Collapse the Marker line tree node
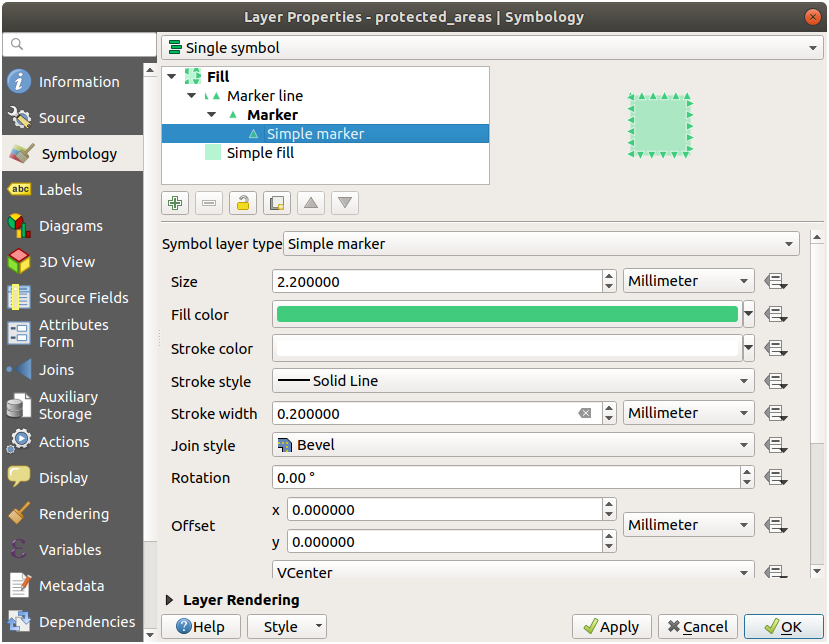Image resolution: width=829 pixels, height=644 pixels. pyautogui.click(x=191, y=96)
